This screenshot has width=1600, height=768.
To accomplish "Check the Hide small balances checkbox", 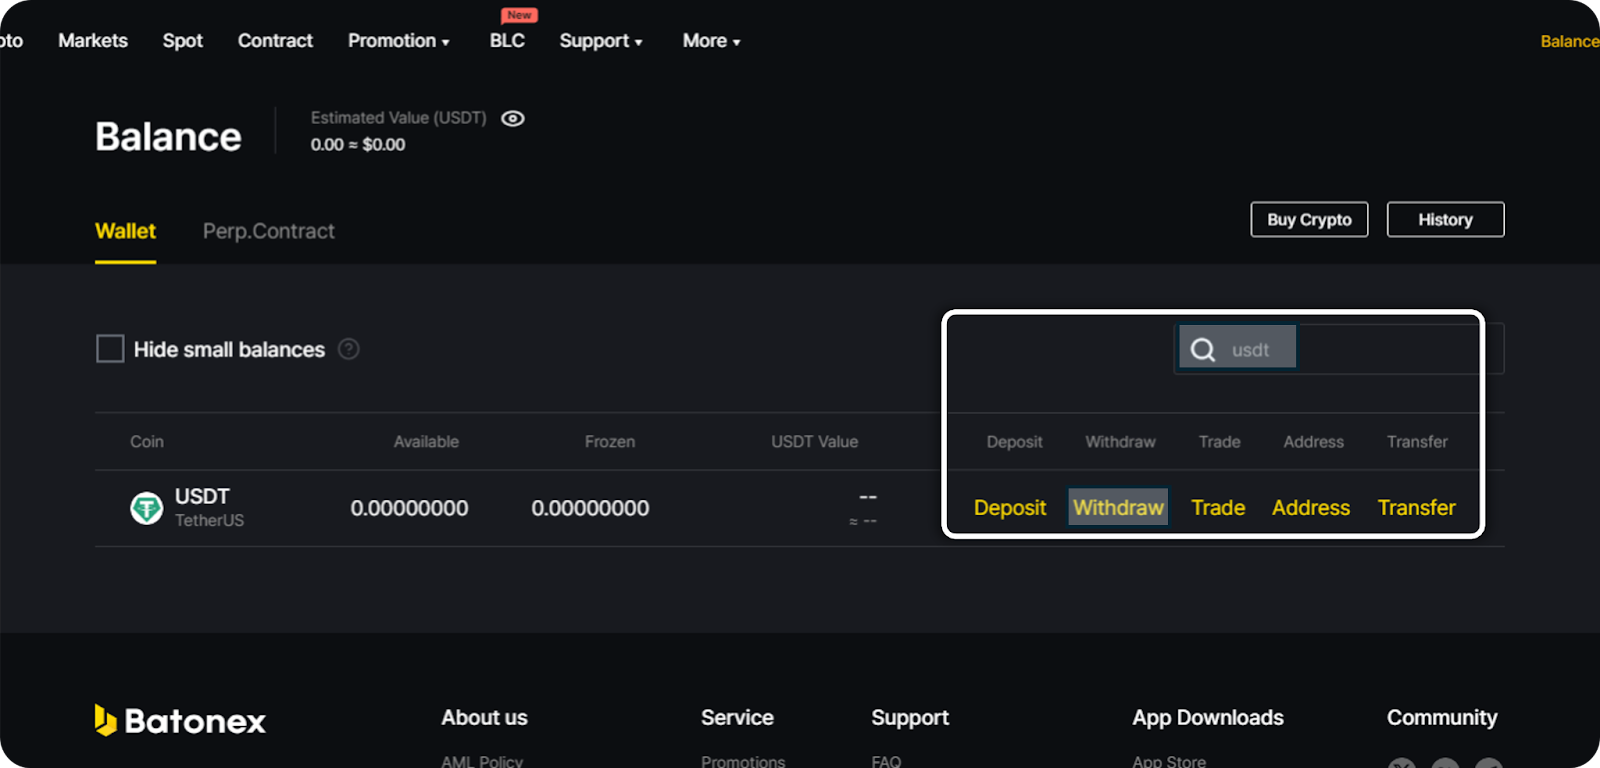I will pyautogui.click(x=110, y=349).
